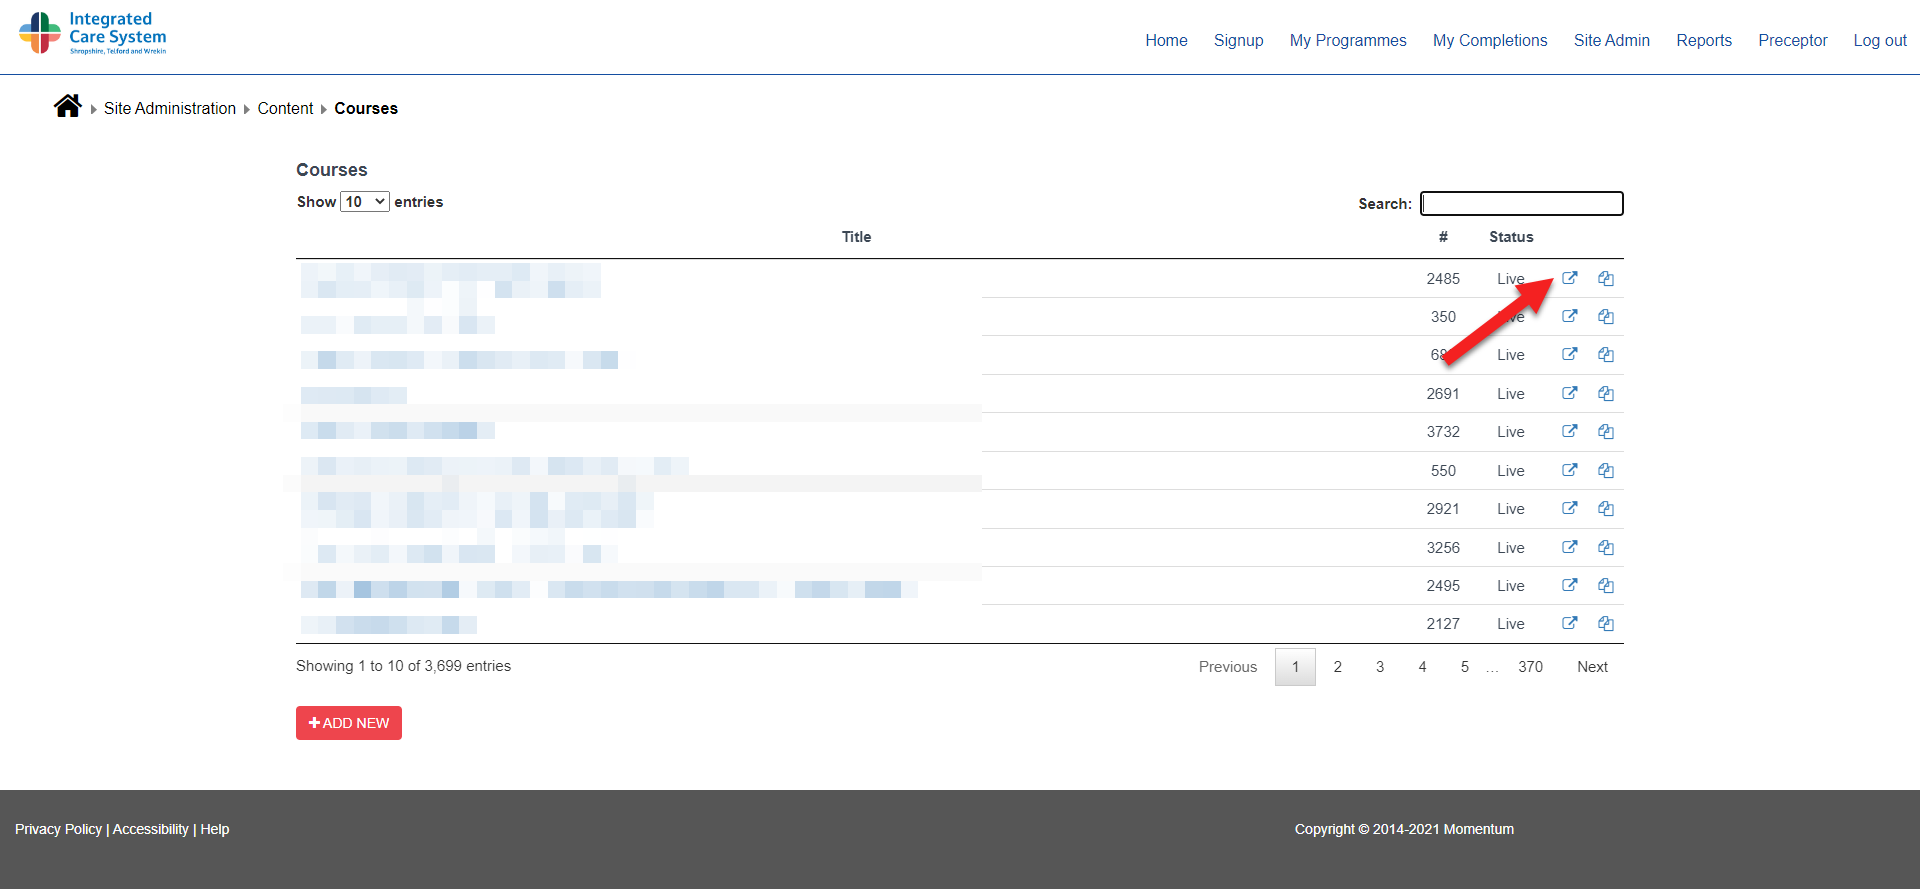
Task: Open the Privacy Policy footer link
Action: coord(58,829)
